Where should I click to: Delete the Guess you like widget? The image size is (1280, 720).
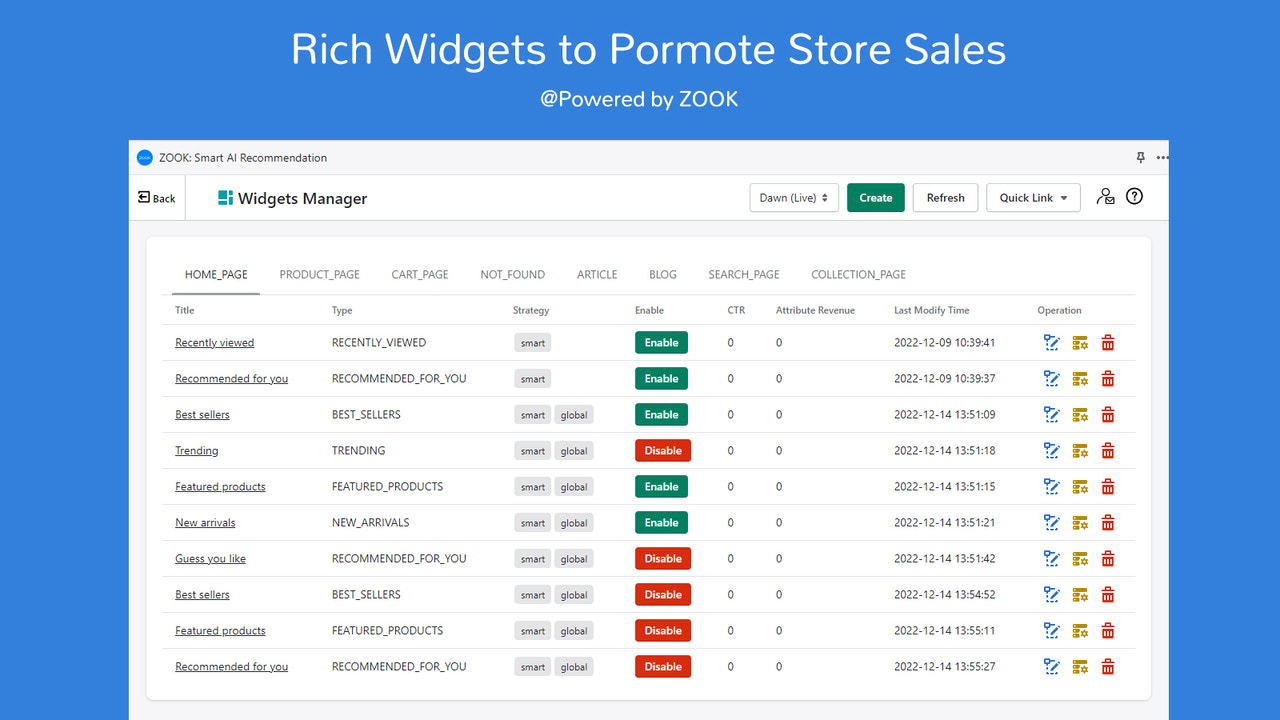(1108, 558)
